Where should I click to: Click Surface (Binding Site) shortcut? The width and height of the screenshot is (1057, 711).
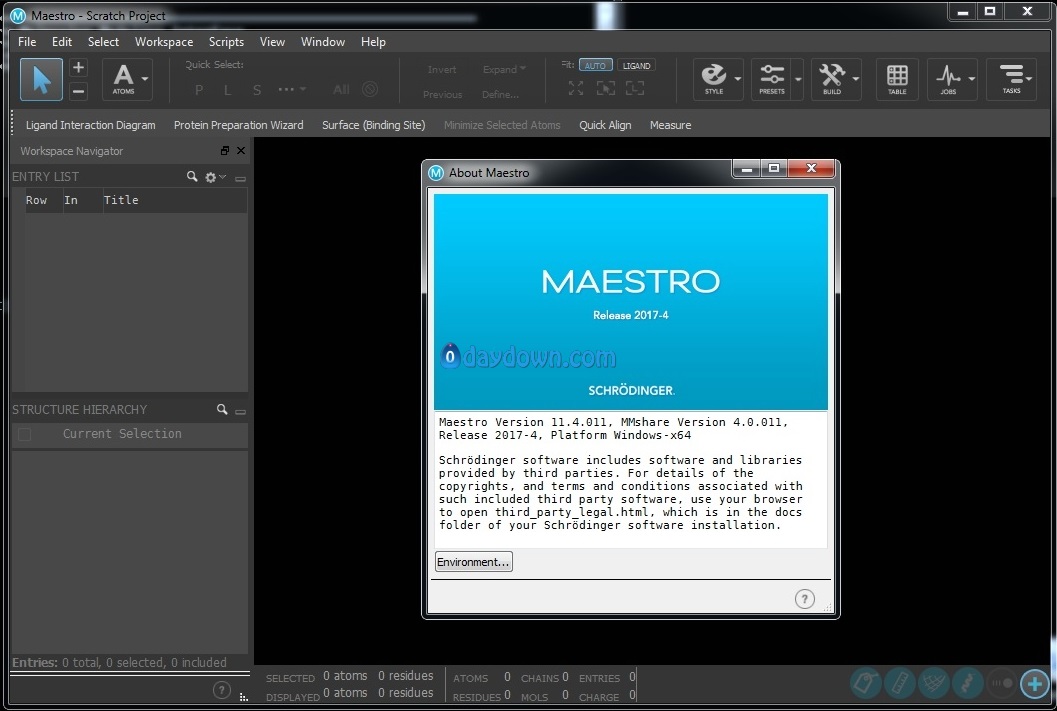coord(373,125)
